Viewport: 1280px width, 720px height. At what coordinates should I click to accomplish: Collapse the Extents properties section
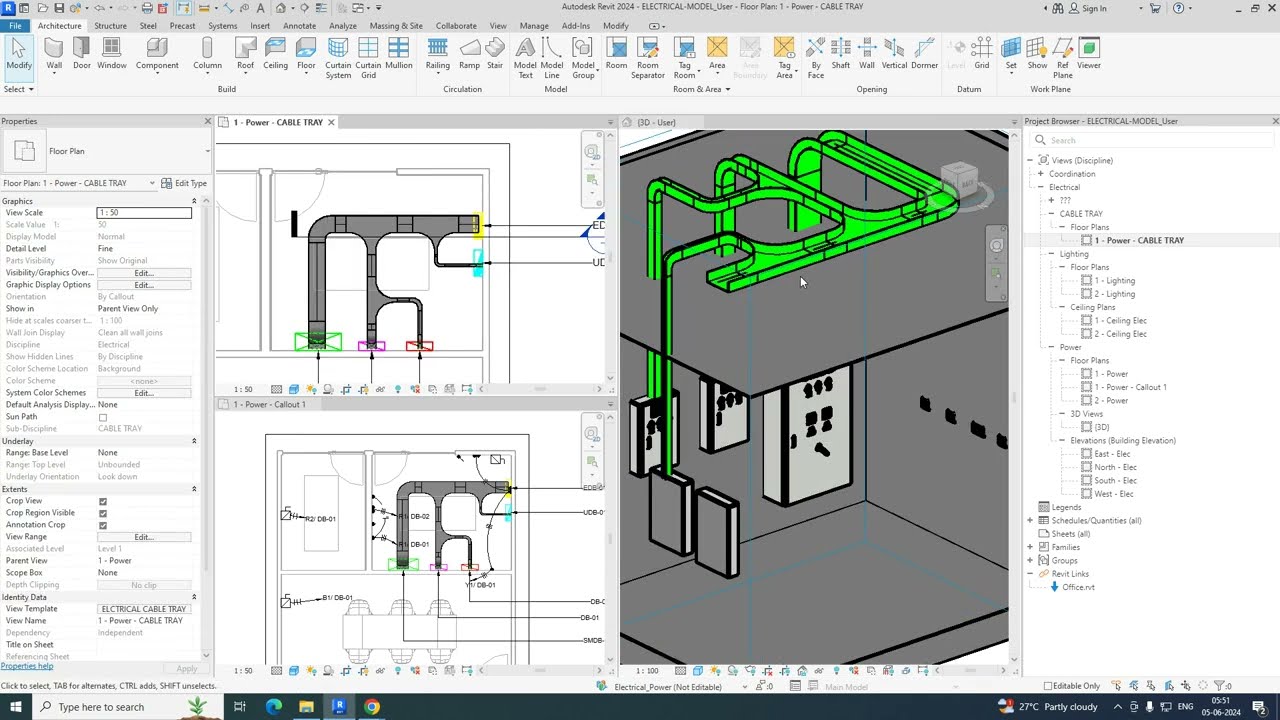pyautogui.click(x=194, y=489)
